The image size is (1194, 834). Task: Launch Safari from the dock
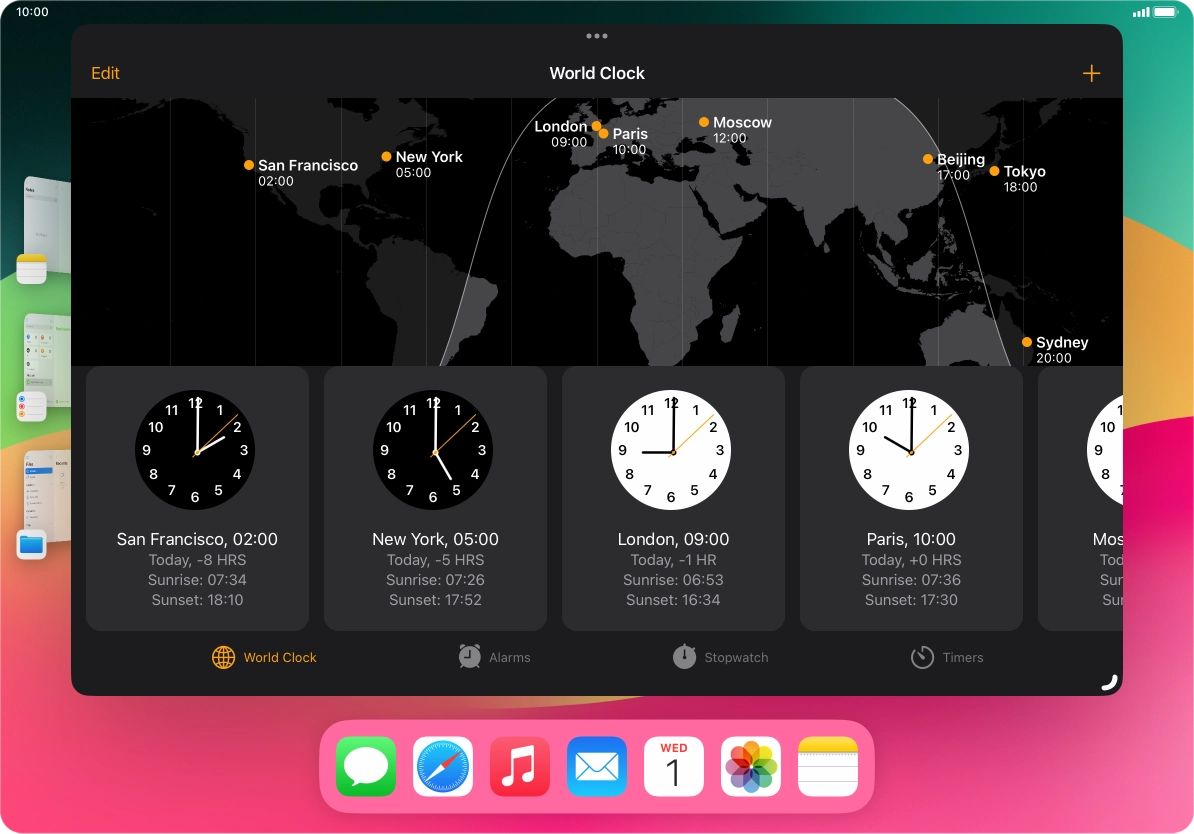(x=443, y=766)
